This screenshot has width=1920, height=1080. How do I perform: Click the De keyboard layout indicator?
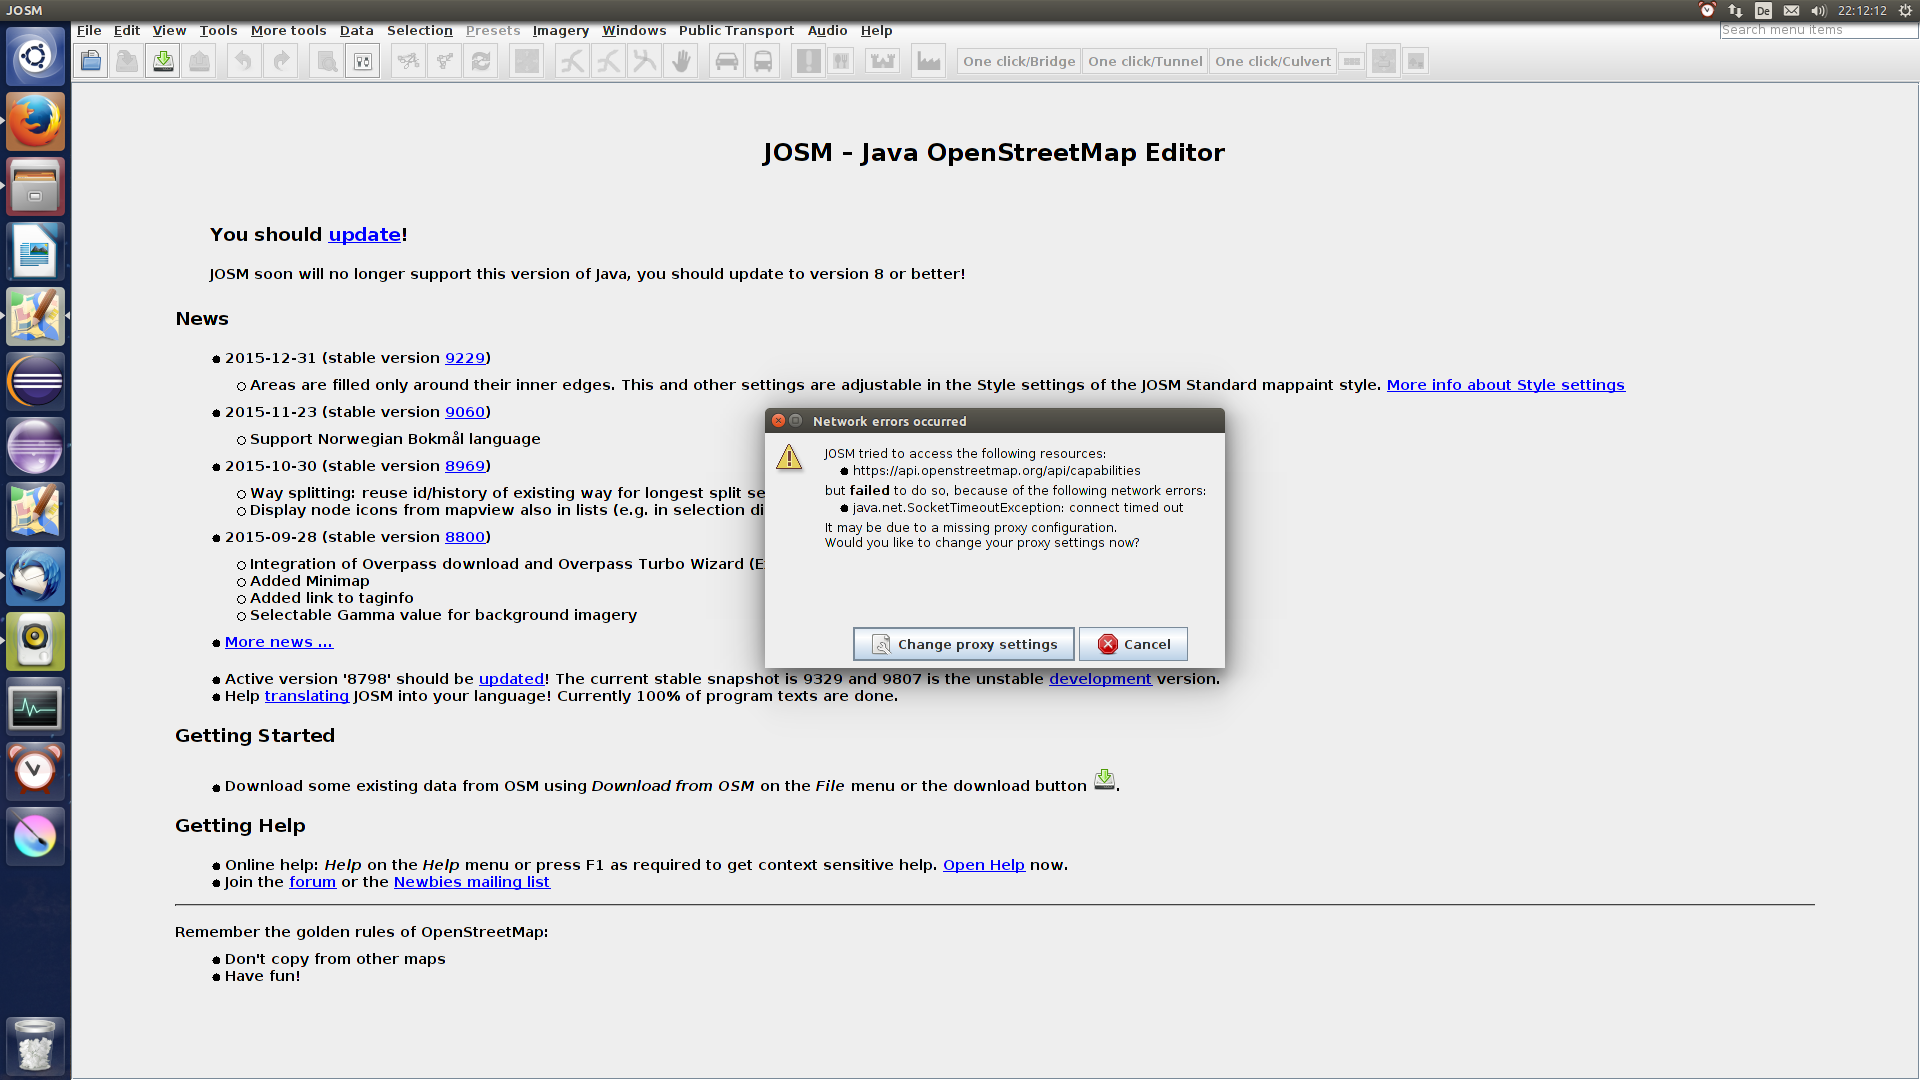(1763, 10)
